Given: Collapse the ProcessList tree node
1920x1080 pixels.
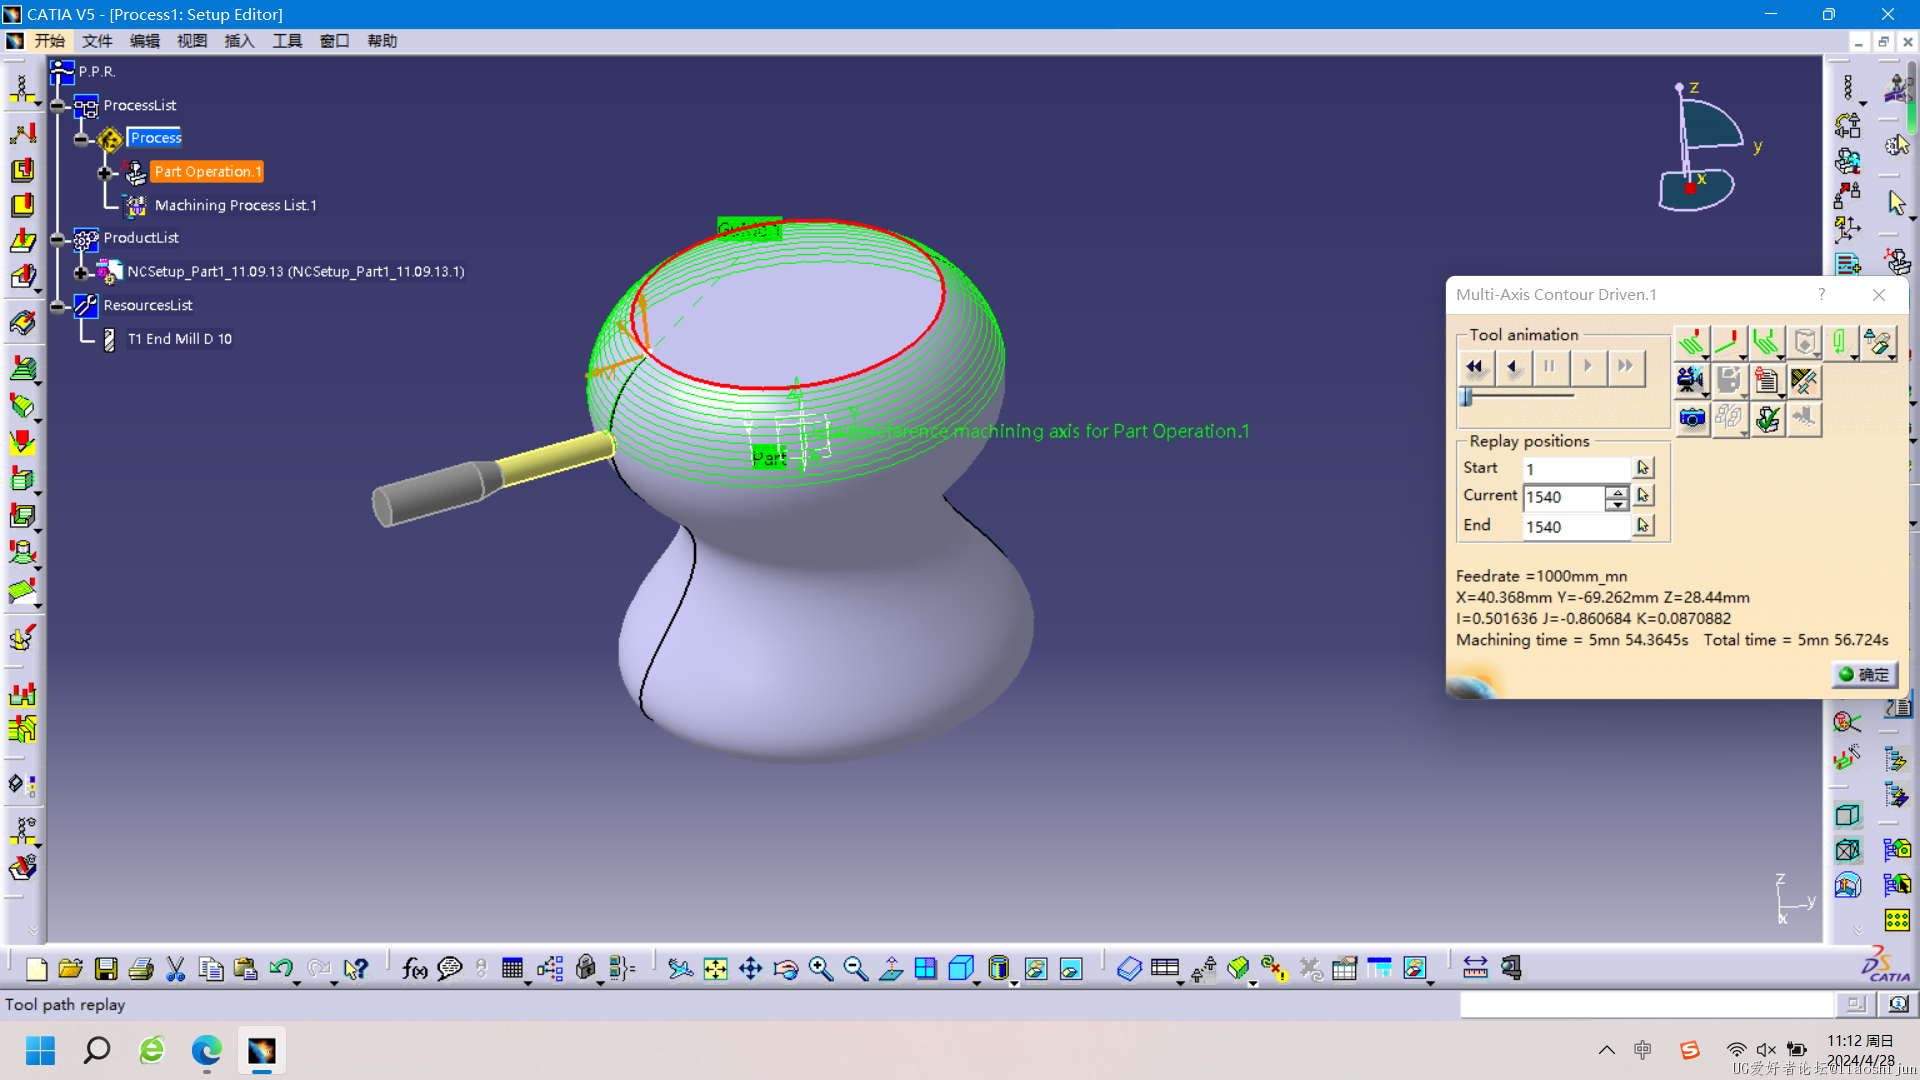Looking at the screenshot, I should tap(58, 105).
